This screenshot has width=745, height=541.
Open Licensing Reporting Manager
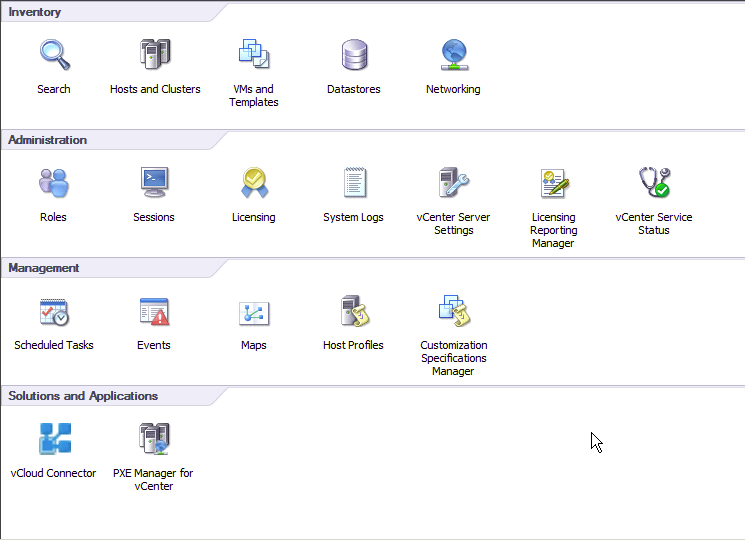[x=554, y=183]
